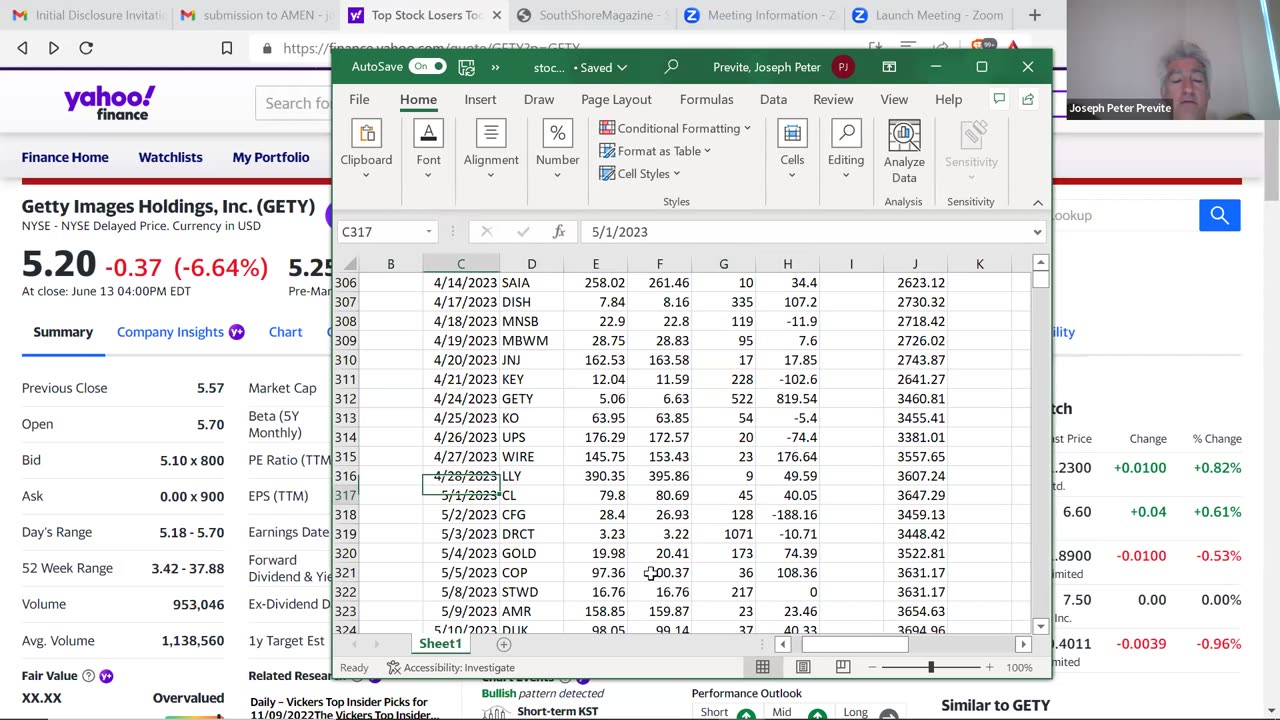Expand the formula bar chevron
Screen dimensions: 1280x720
(1037, 232)
